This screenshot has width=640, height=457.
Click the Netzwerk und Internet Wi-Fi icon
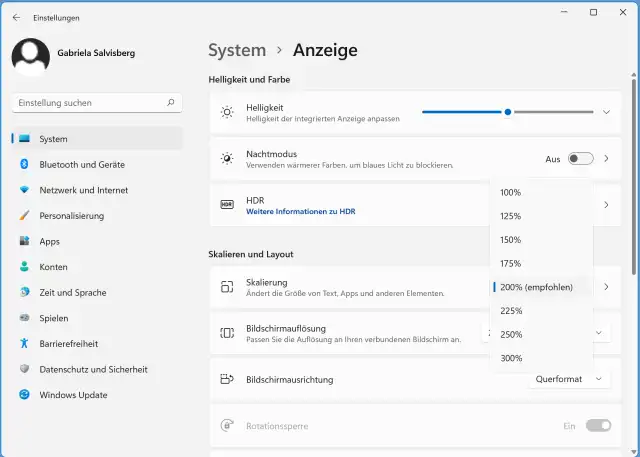click(24, 190)
